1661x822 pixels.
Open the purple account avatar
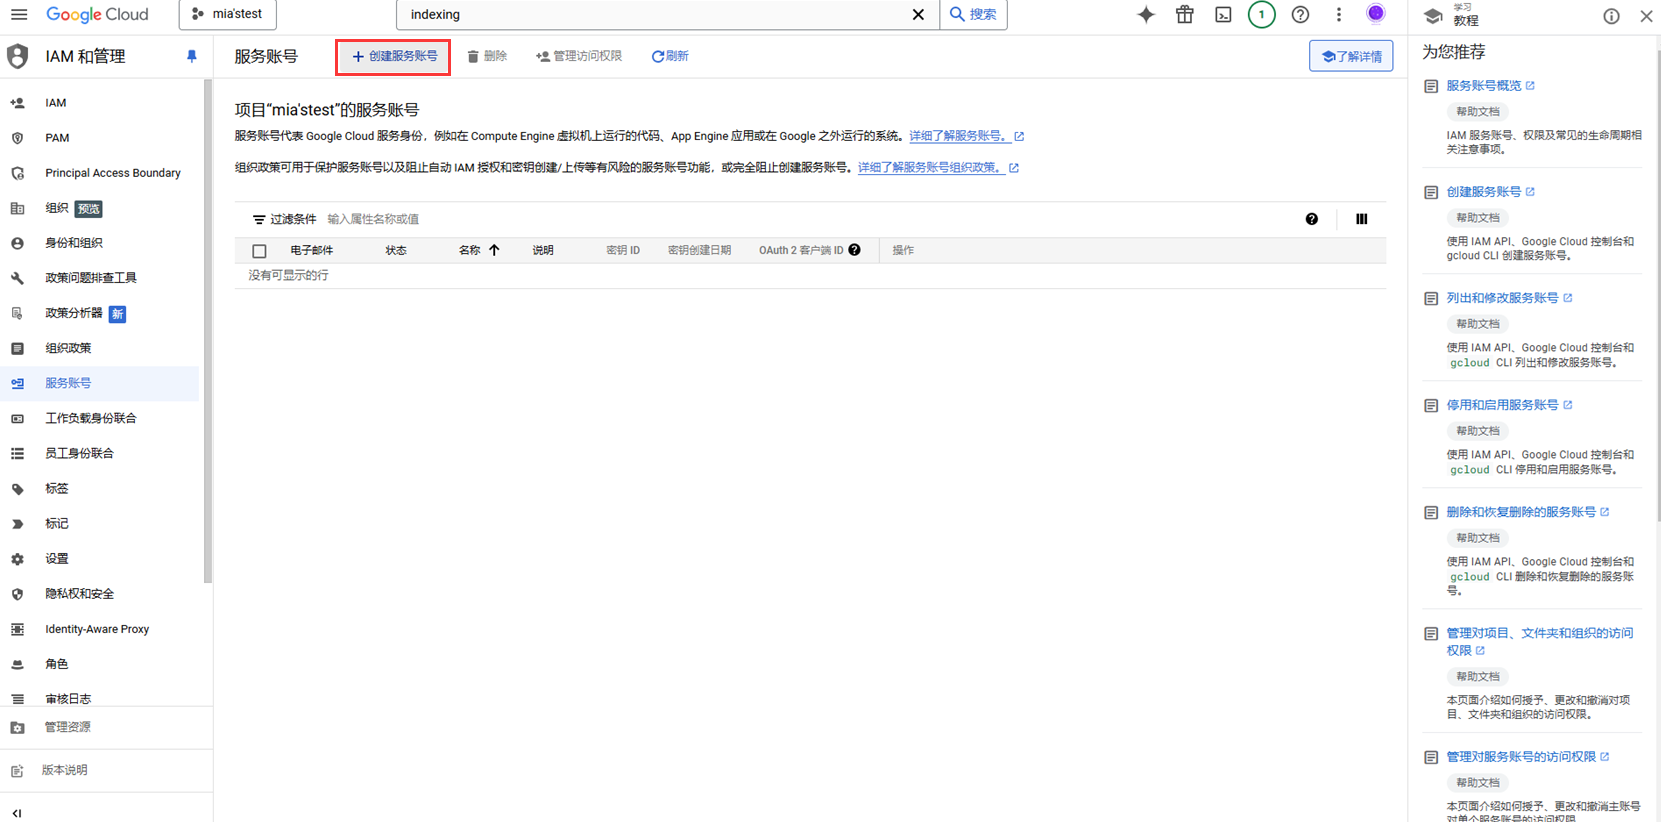pyautogui.click(x=1376, y=14)
